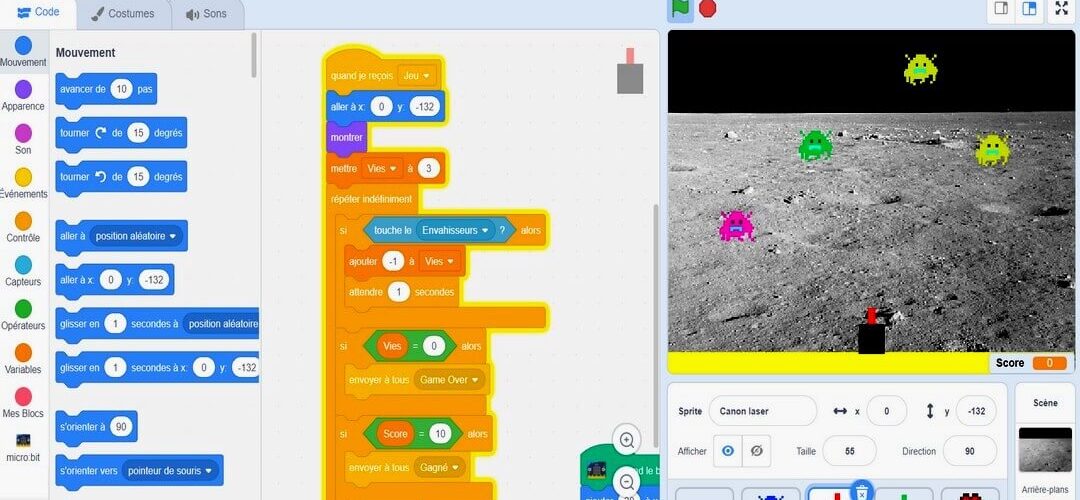This screenshot has height=500, width=1080.
Task: Click the counterclockwise rotate arrow in tourner block
Action: pyautogui.click(x=101, y=177)
